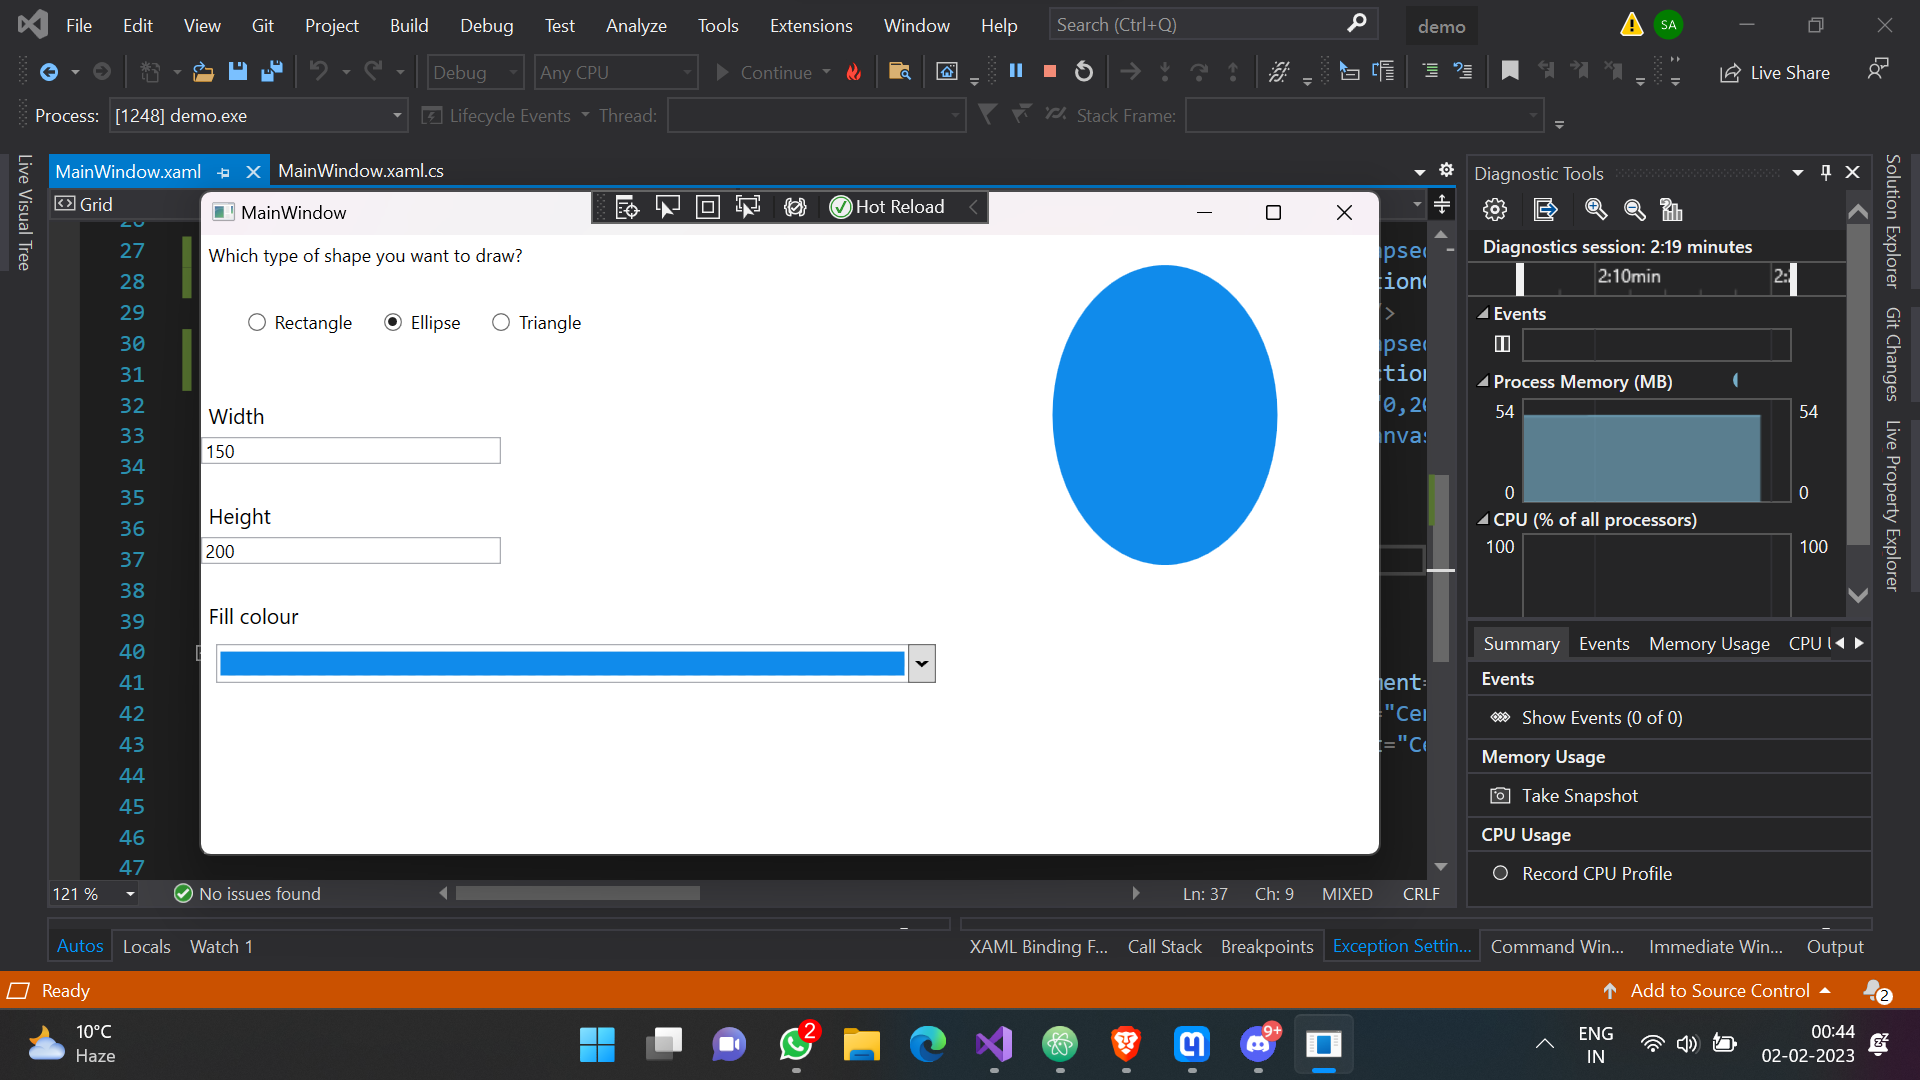Select the Ellipse radio button

393,322
